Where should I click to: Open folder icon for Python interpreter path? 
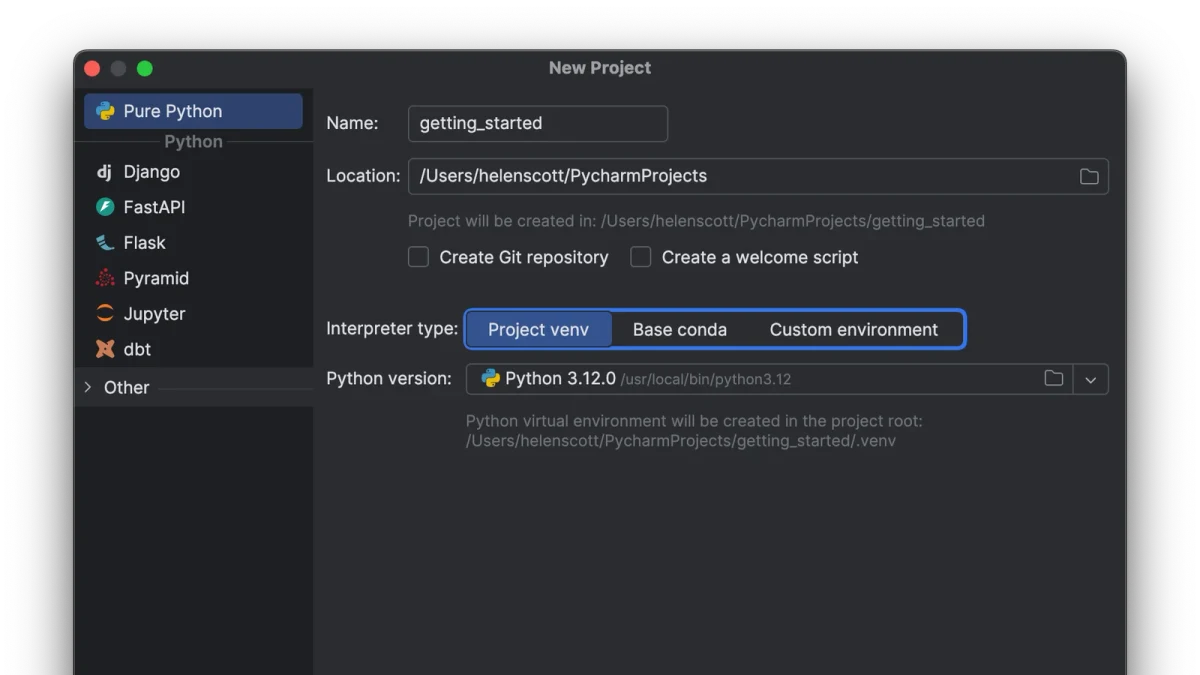click(1053, 379)
